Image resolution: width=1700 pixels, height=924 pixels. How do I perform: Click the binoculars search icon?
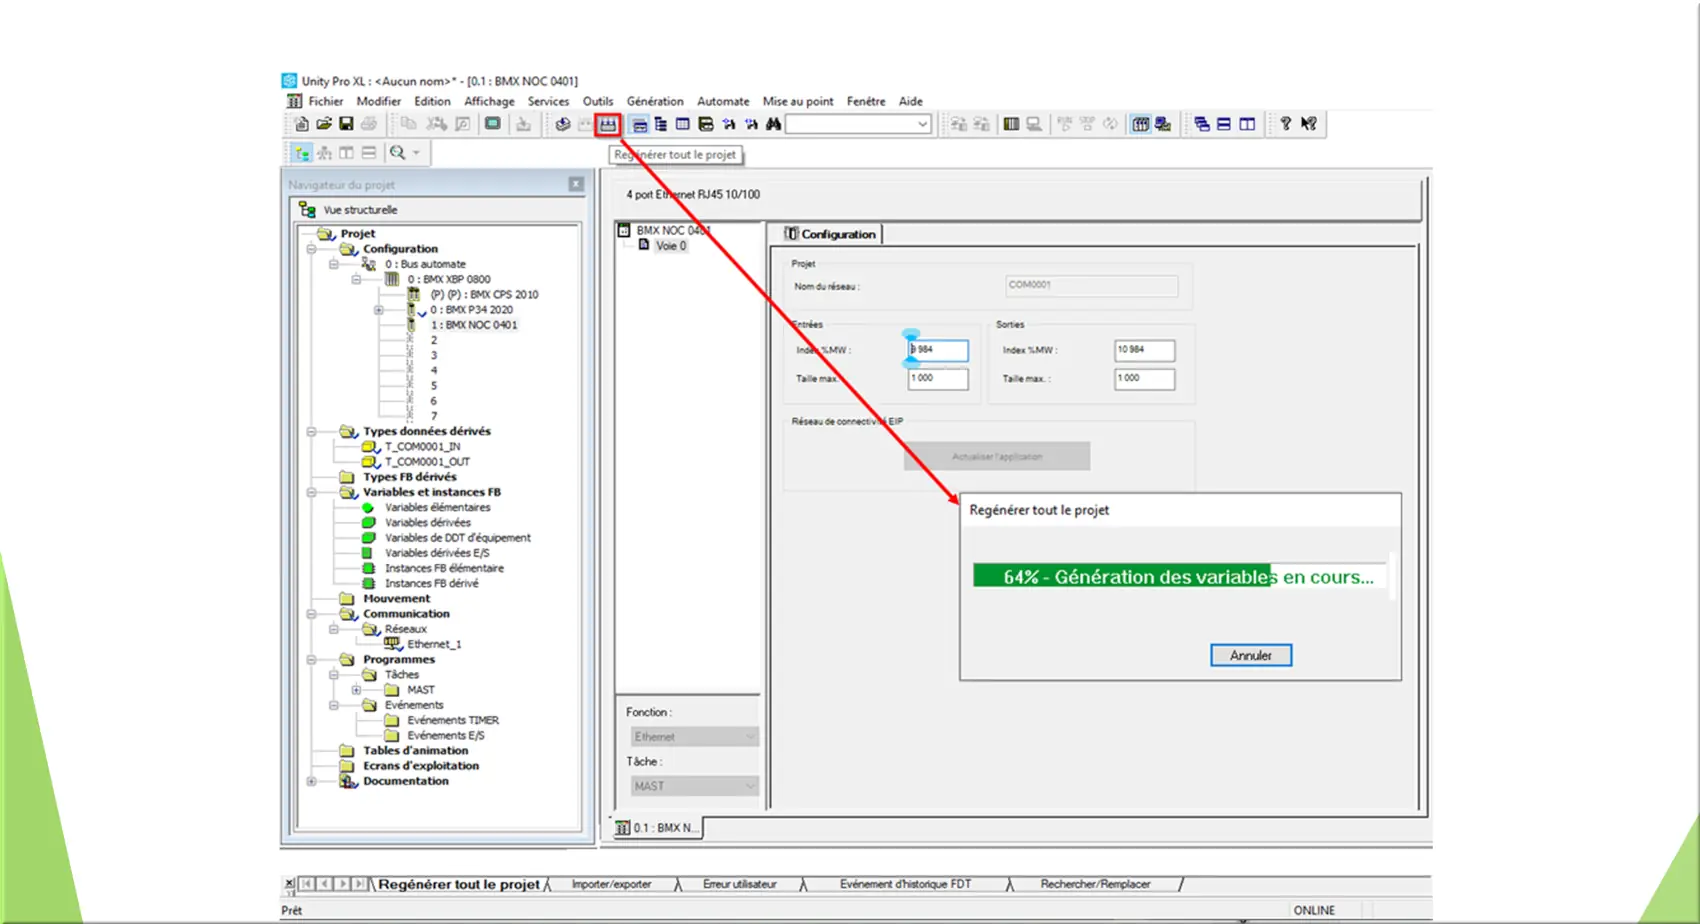[x=773, y=124]
